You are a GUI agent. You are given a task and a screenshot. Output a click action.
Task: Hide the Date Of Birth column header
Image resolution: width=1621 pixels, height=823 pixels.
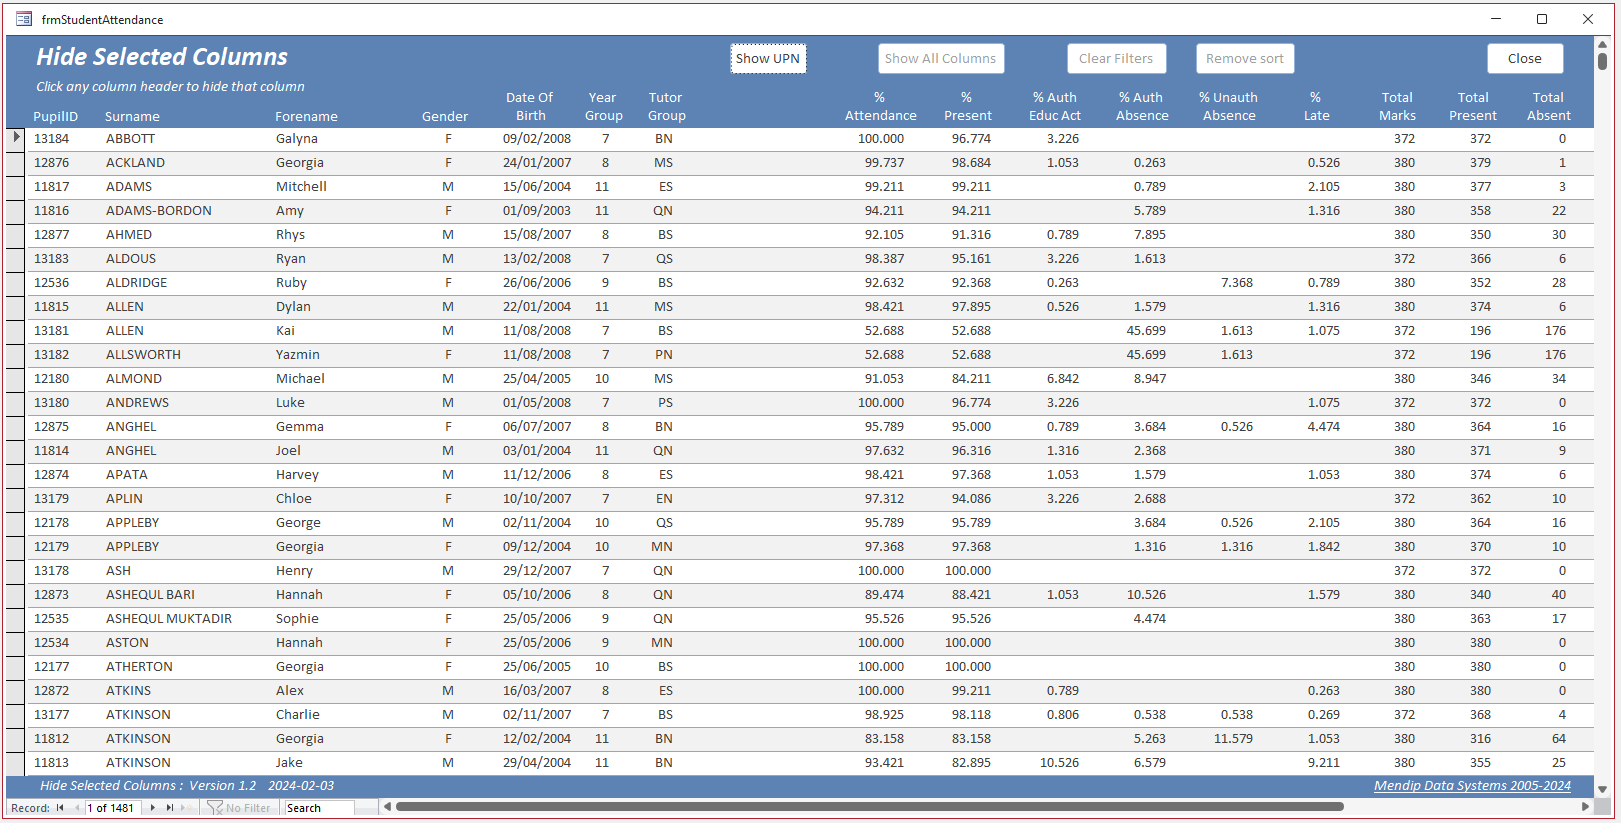530,106
